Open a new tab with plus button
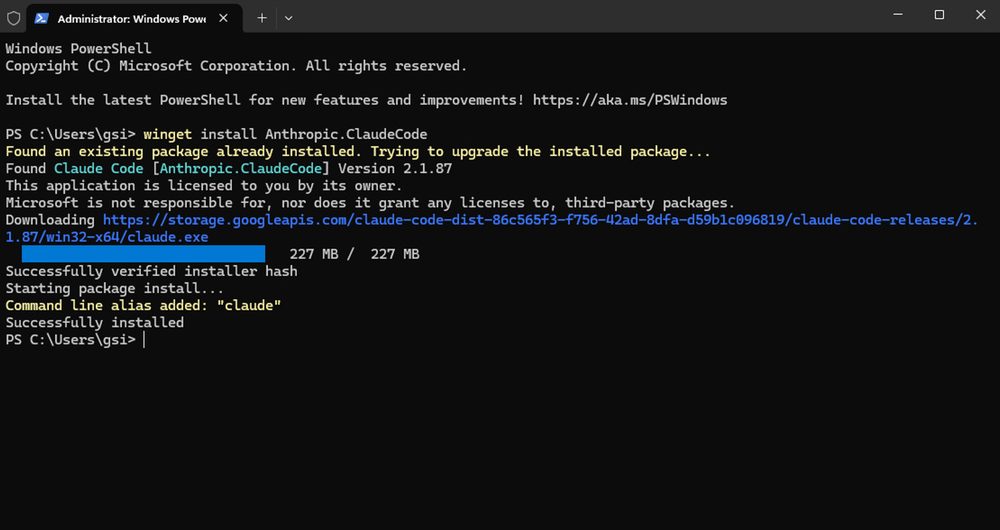This screenshot has width=1000, height=530. [262, 18]
